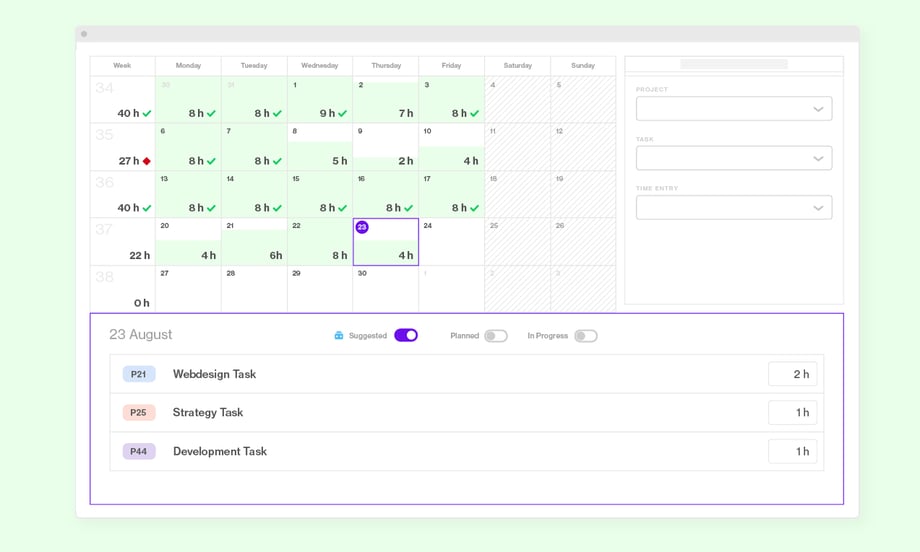The width and height of the screenshot is (920, 552).
Task: Click the Tuesday column header
Action: tap(254, 66)
